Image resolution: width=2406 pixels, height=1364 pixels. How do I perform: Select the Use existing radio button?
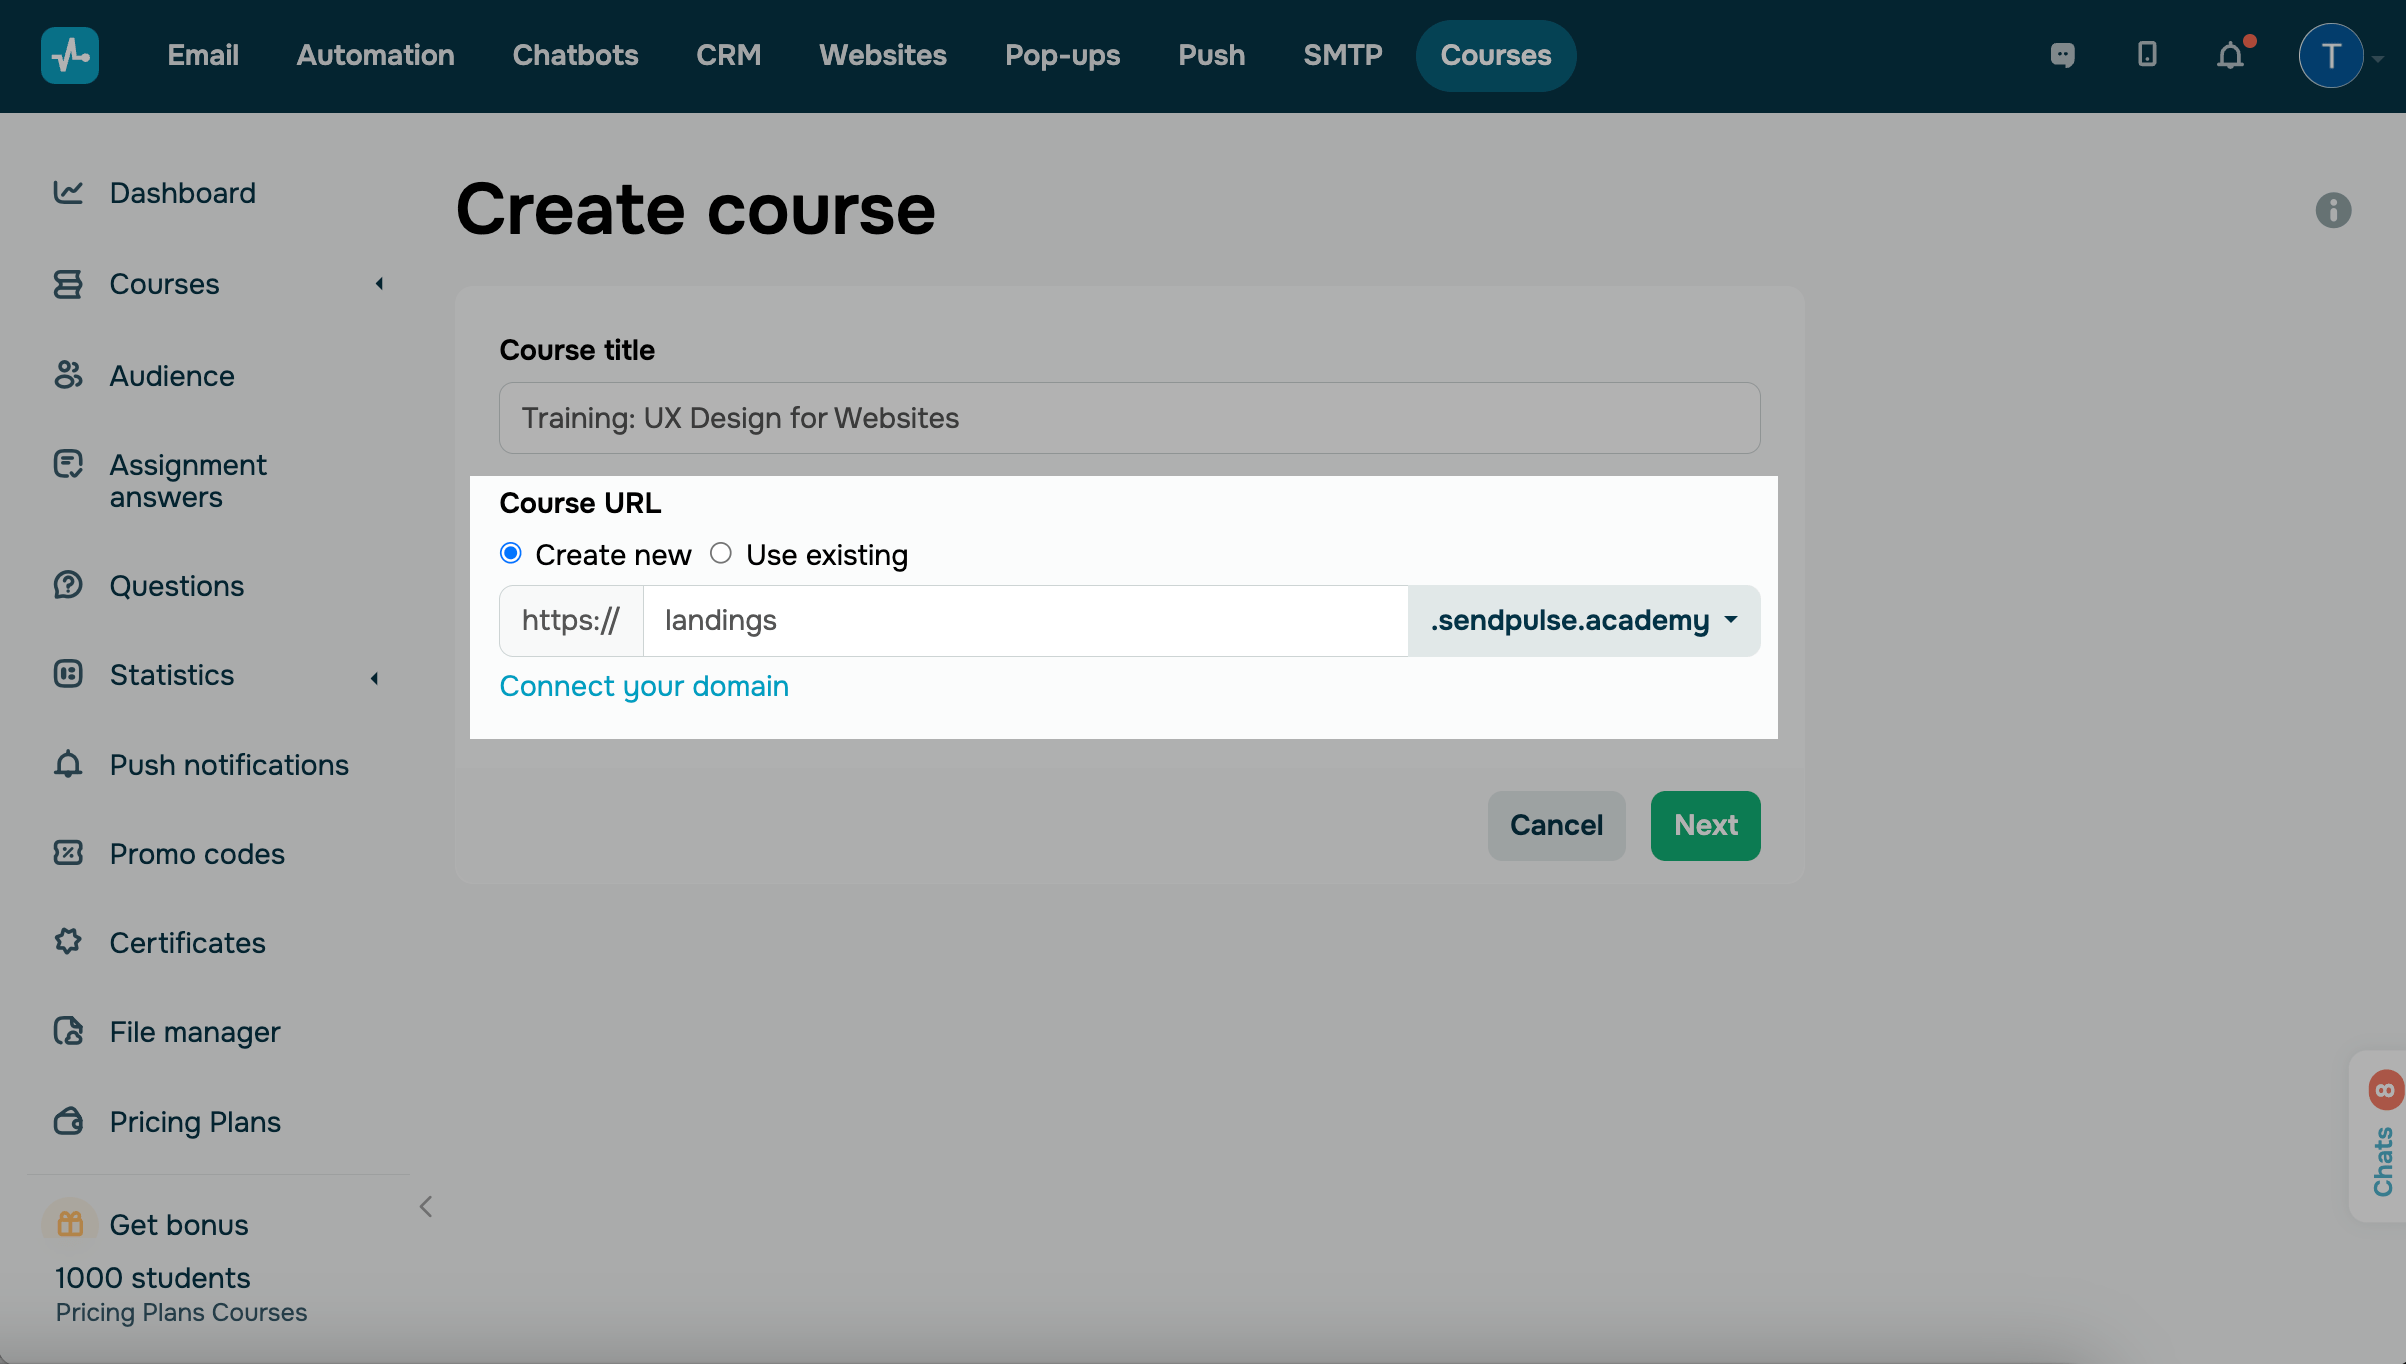click(721, 553)
